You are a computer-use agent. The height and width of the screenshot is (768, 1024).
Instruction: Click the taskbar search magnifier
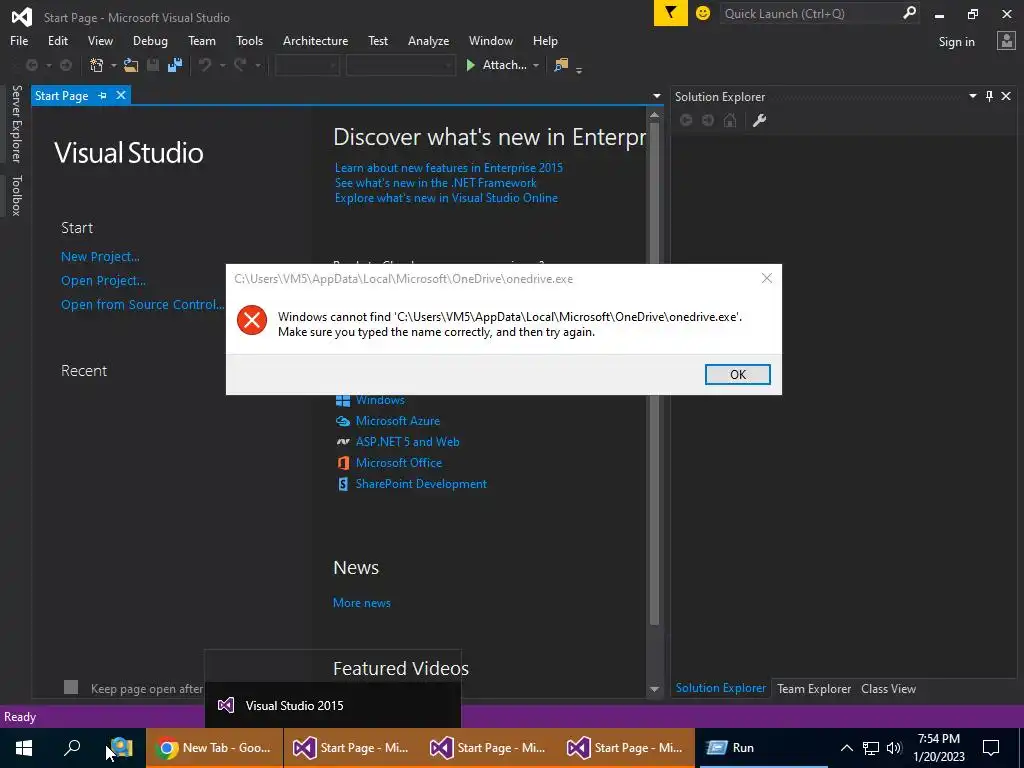(72, 748)
